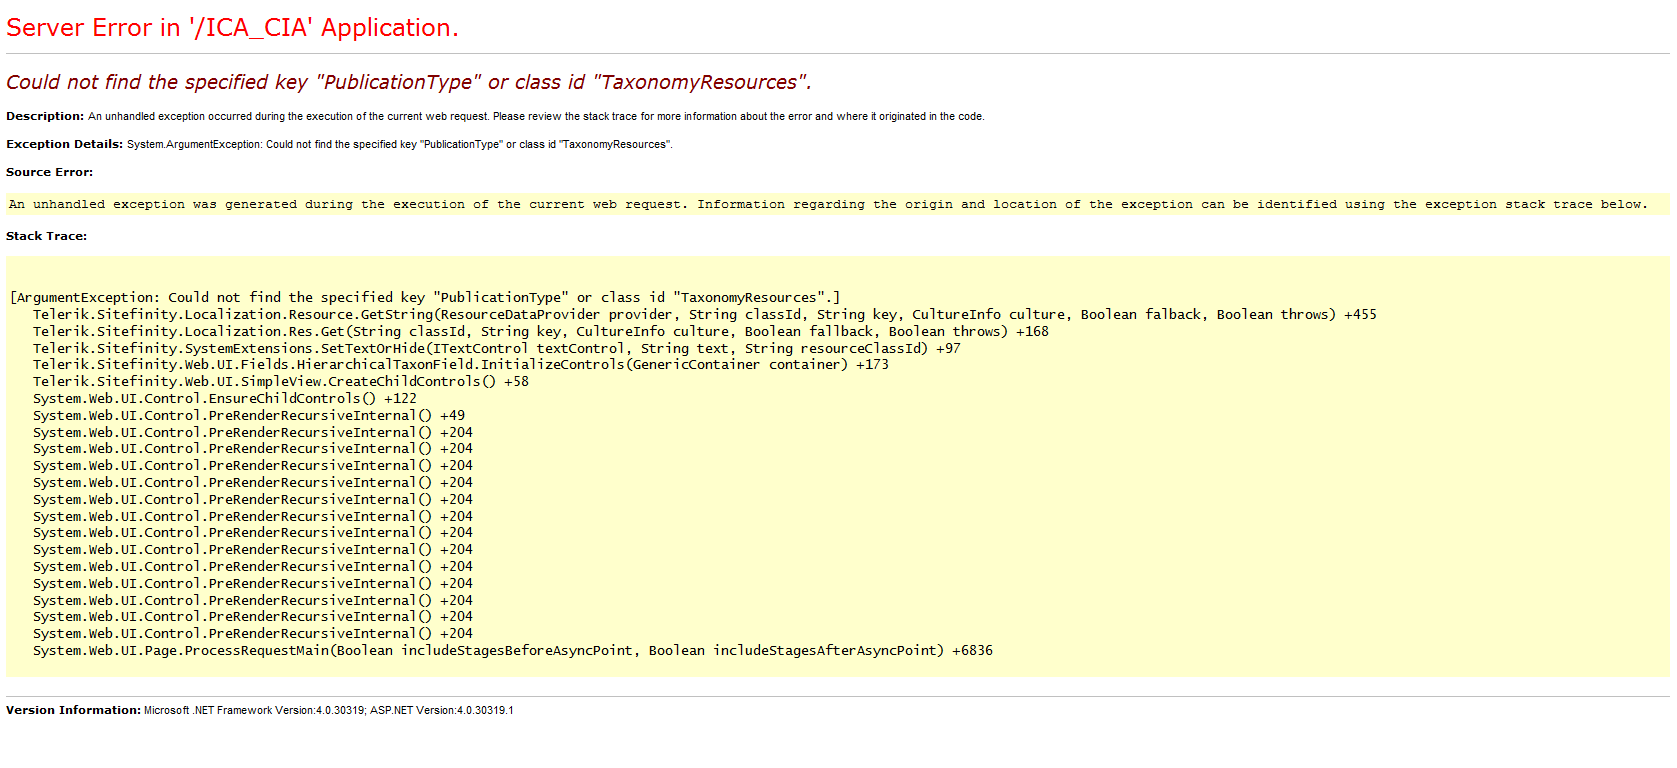Click the bold 'Source Error:' label

[49, 172]
